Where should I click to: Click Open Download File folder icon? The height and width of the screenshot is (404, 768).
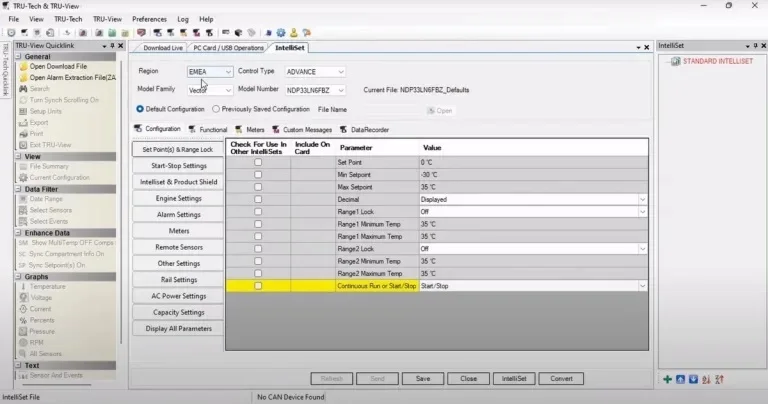coord(23,67)
